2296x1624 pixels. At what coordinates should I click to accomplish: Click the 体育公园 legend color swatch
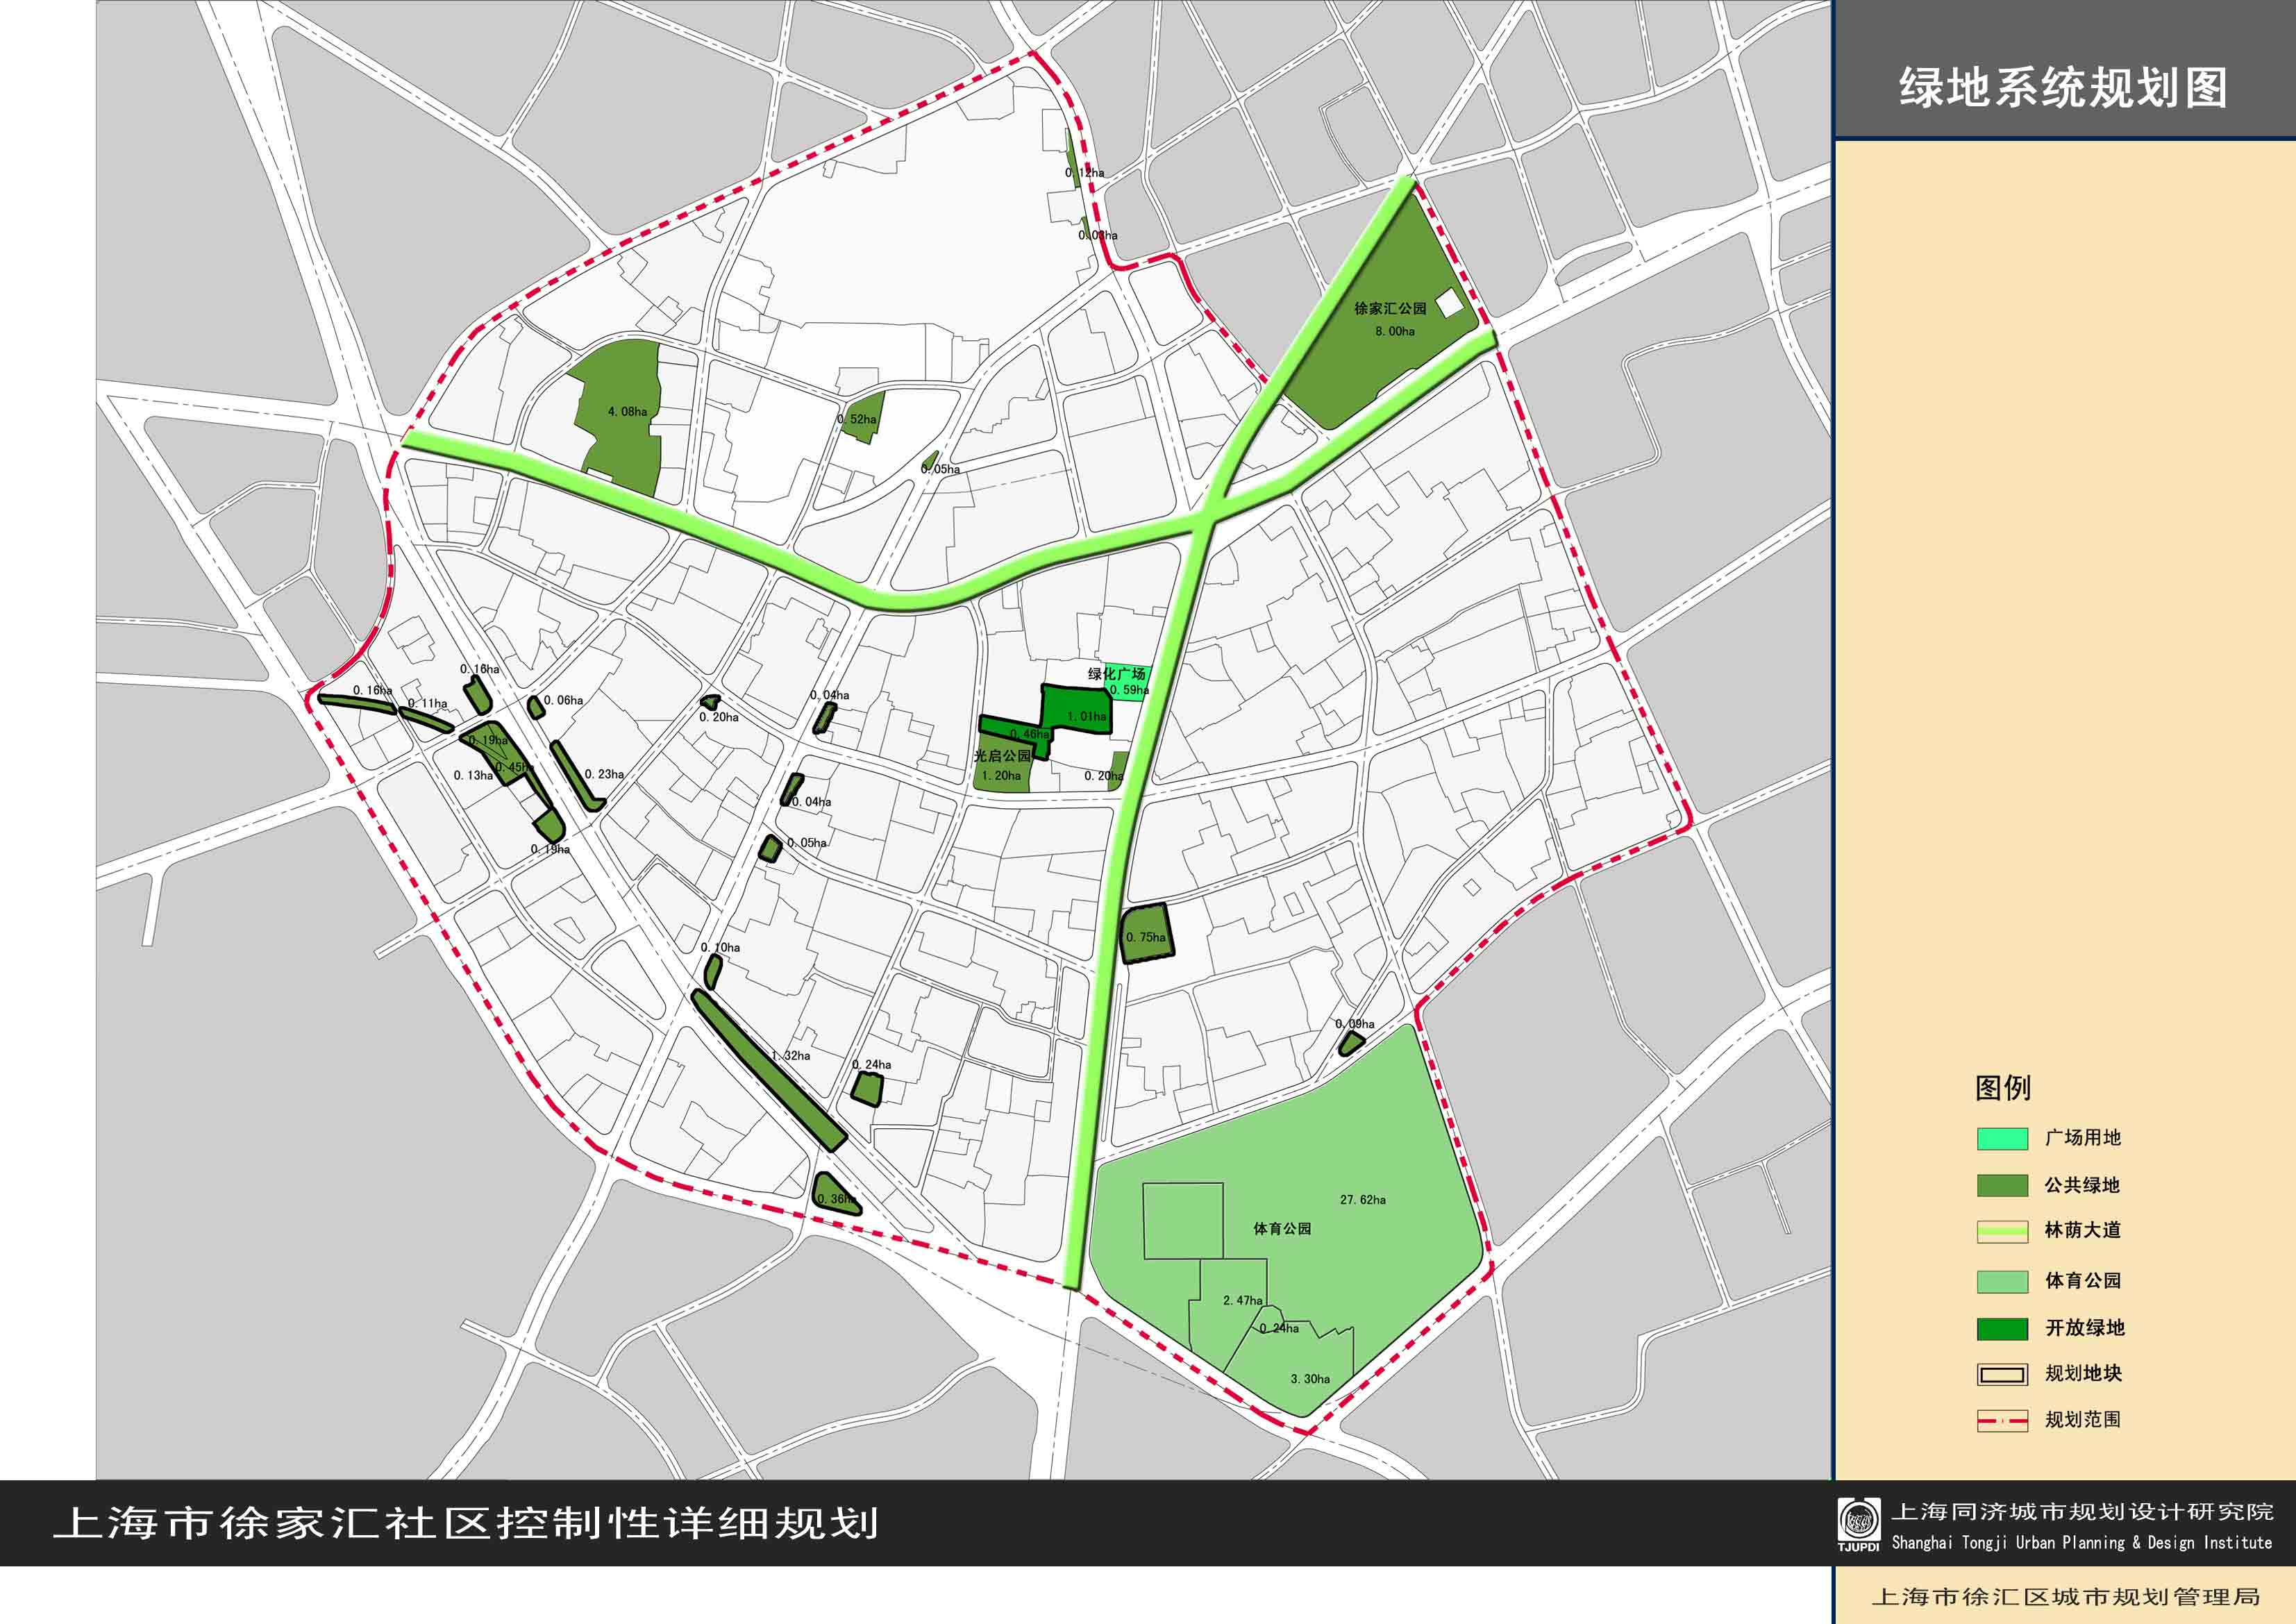coord(2002,1281)
